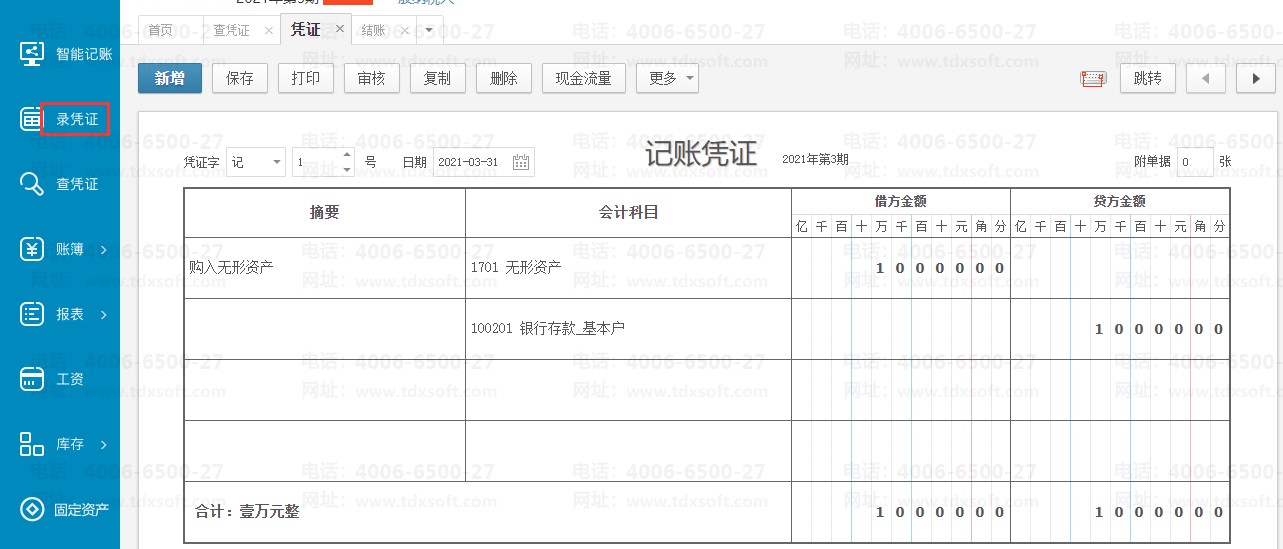
Task: Expand the tab list dropdown arrow
Action: point(429,30)
